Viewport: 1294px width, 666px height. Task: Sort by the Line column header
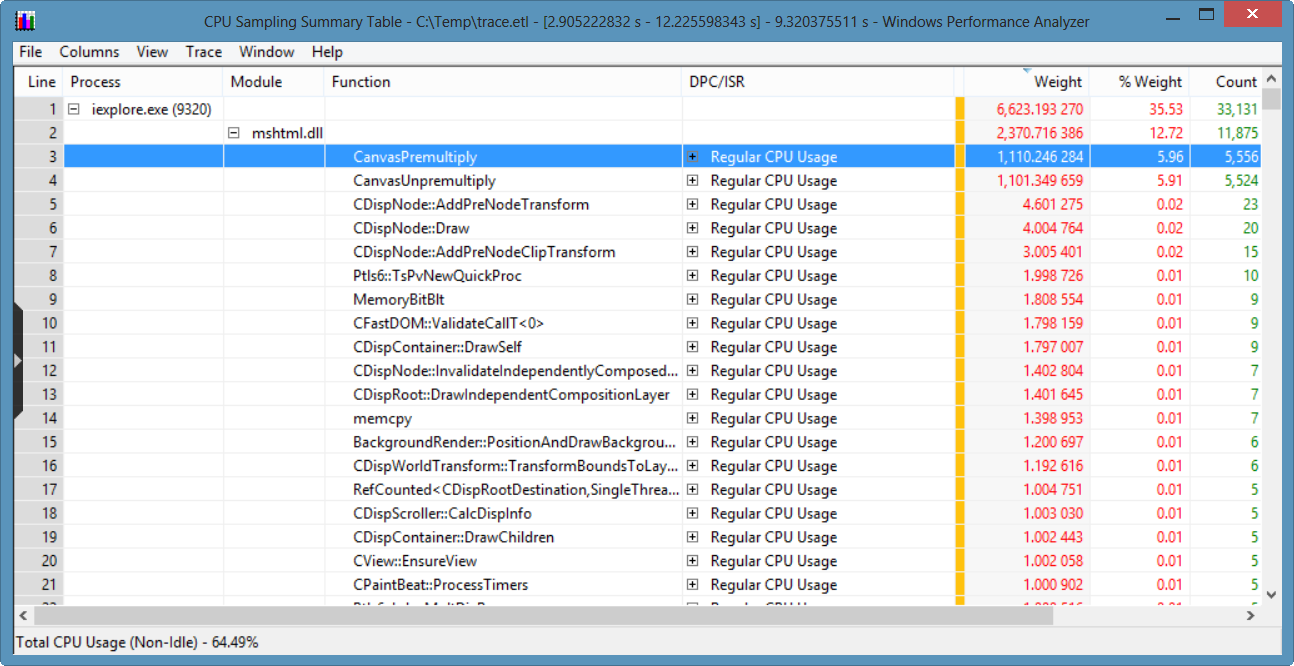pyautogui.click(x=40, y=82)
